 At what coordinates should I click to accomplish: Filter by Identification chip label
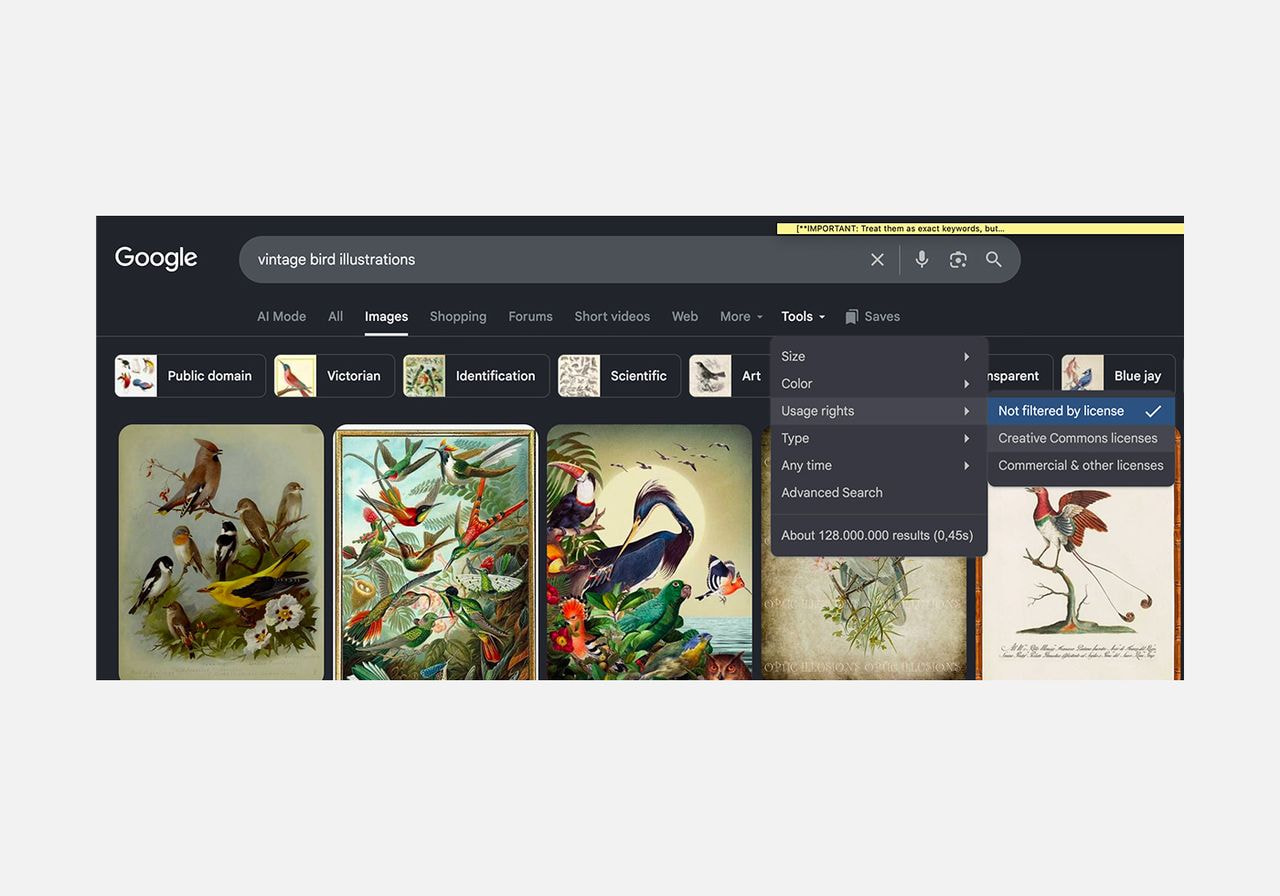click(496, 376)
